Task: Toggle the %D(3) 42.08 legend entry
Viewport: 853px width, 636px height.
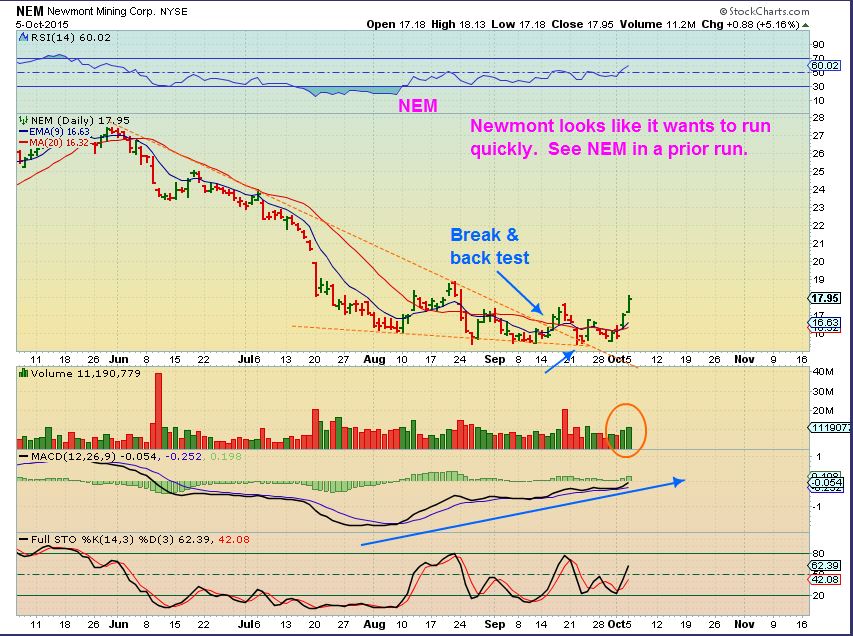Action: pos(233,539)
